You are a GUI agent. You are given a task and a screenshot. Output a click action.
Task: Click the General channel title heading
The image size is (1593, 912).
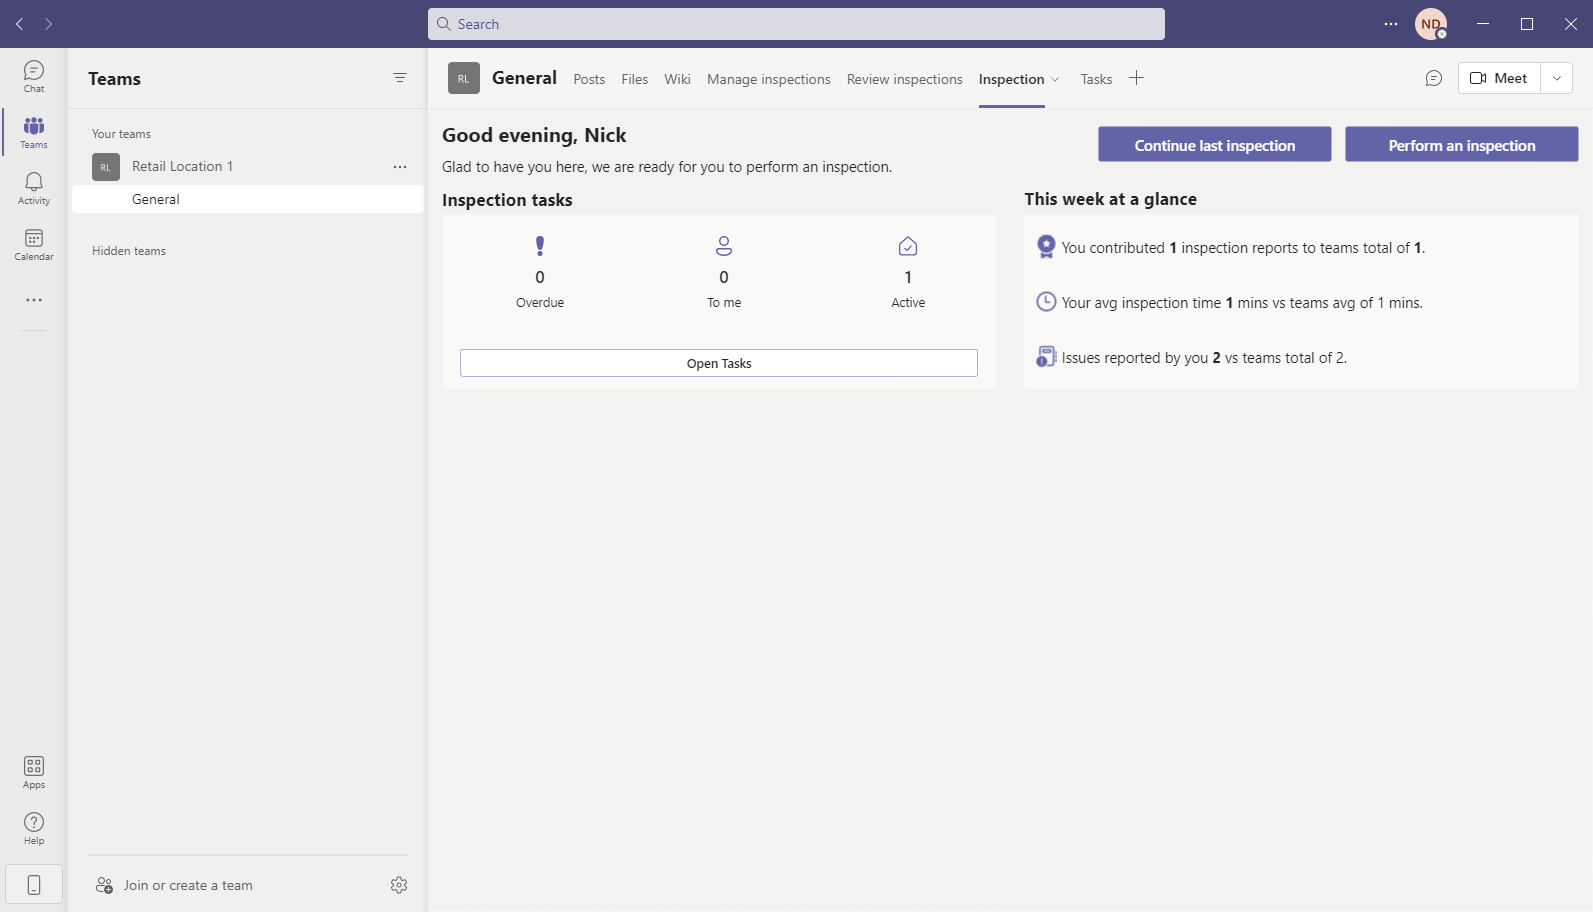(524, 78)
